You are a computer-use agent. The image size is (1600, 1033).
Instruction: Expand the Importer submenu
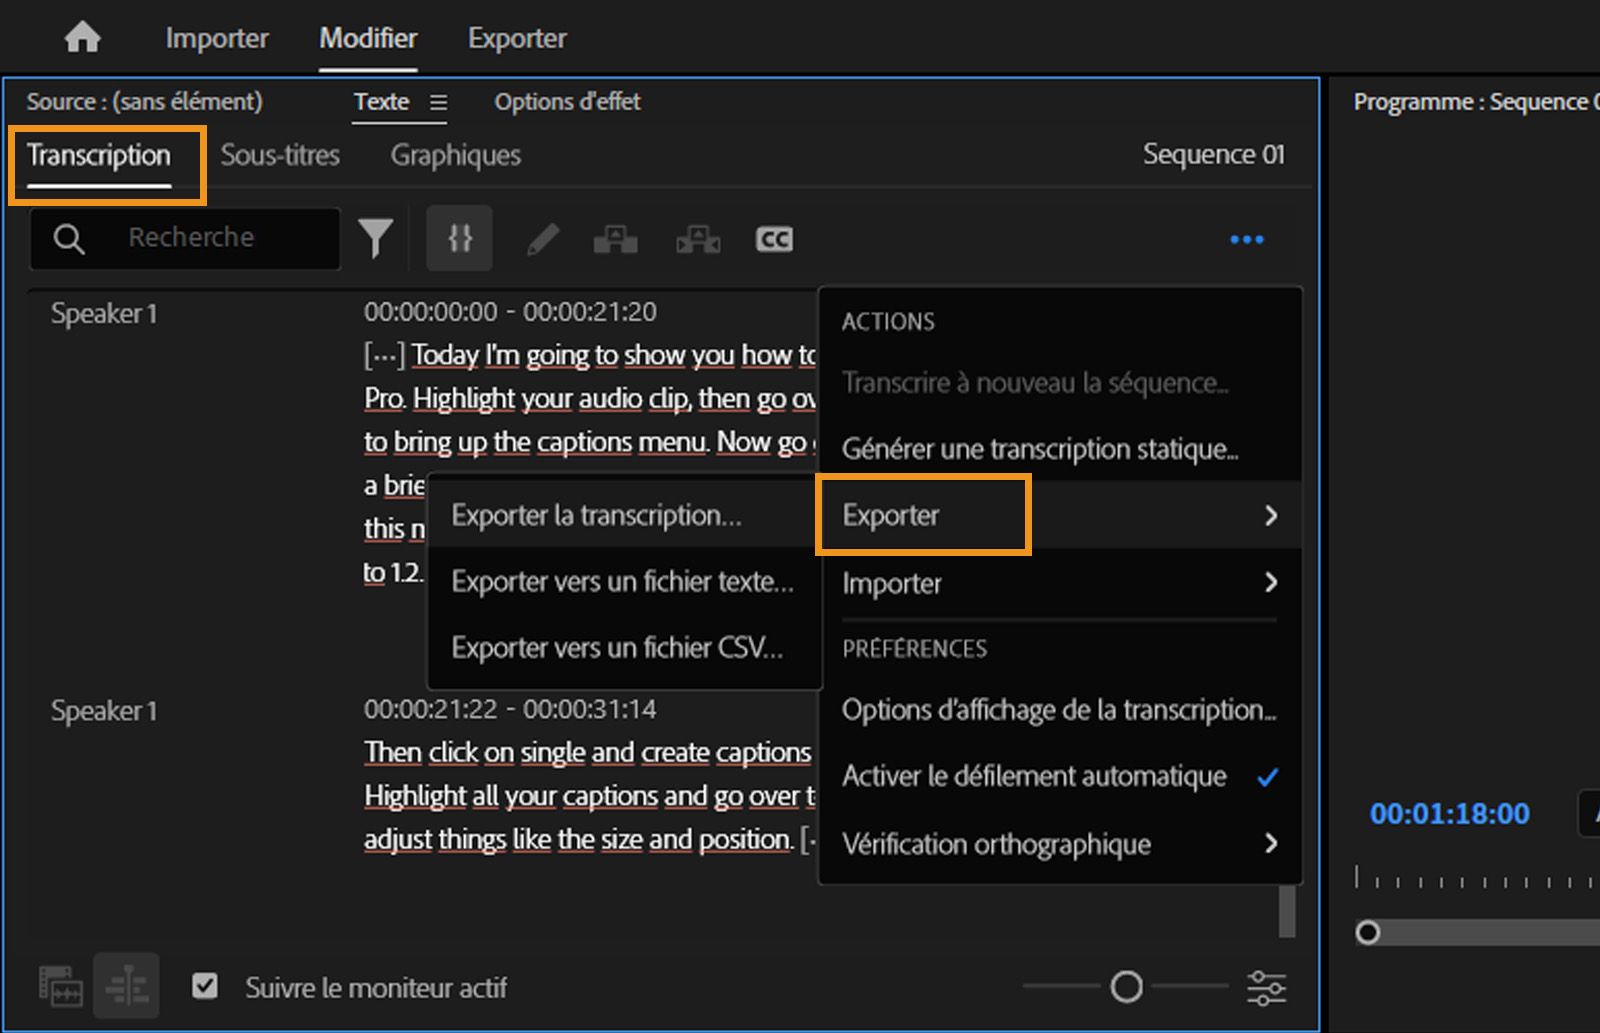click(892, 583)
